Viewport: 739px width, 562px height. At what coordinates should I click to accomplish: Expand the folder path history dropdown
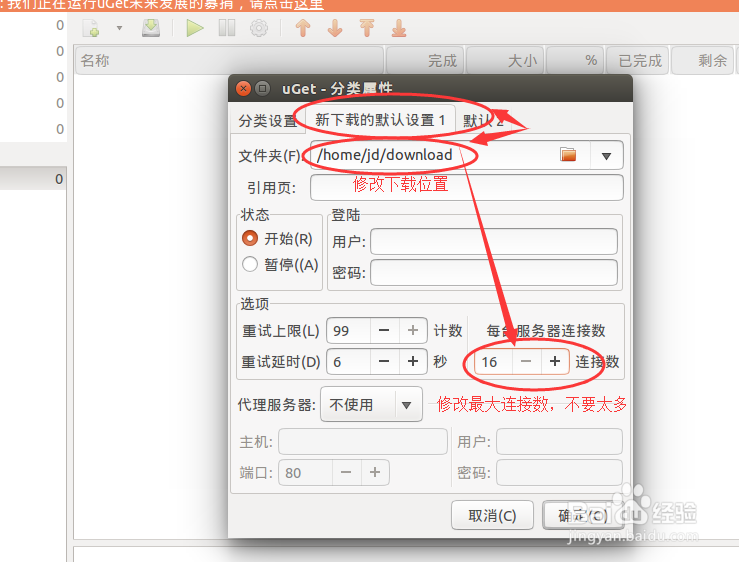click(x=607, y=156)
